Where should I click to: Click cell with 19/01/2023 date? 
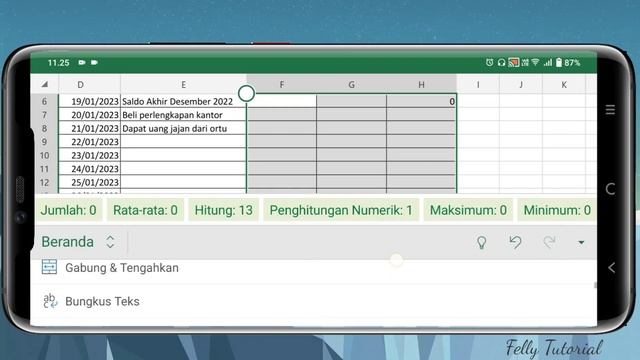[89, 101]
